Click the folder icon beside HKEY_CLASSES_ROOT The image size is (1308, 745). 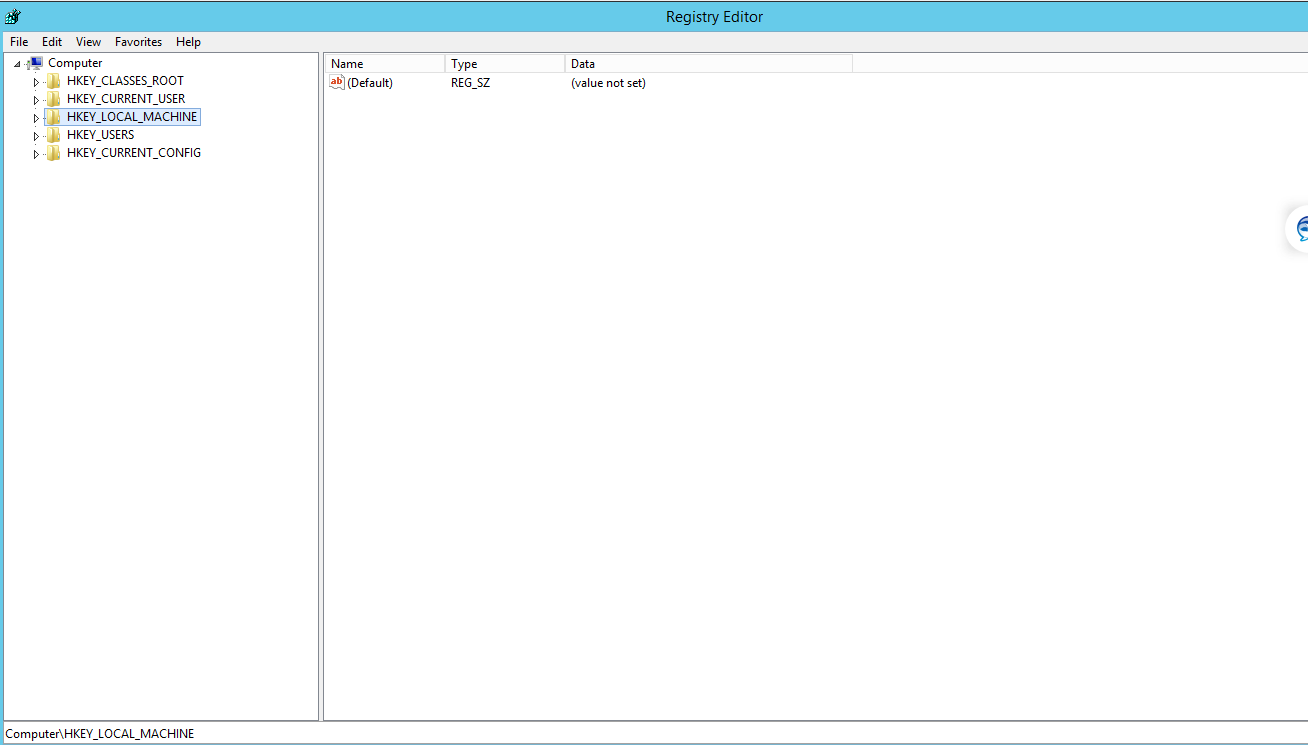[53, 80]
